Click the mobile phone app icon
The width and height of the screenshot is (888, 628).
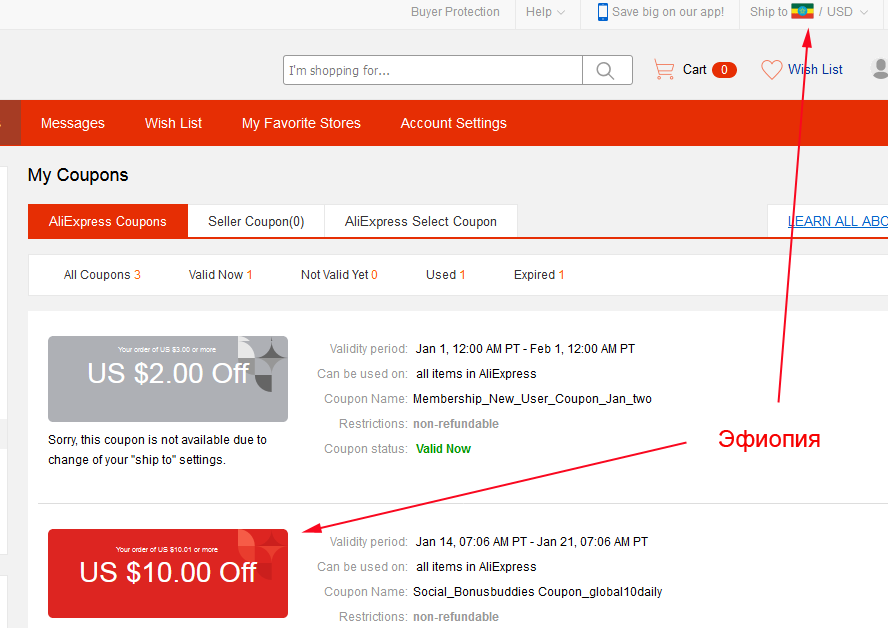click(603, 12)
